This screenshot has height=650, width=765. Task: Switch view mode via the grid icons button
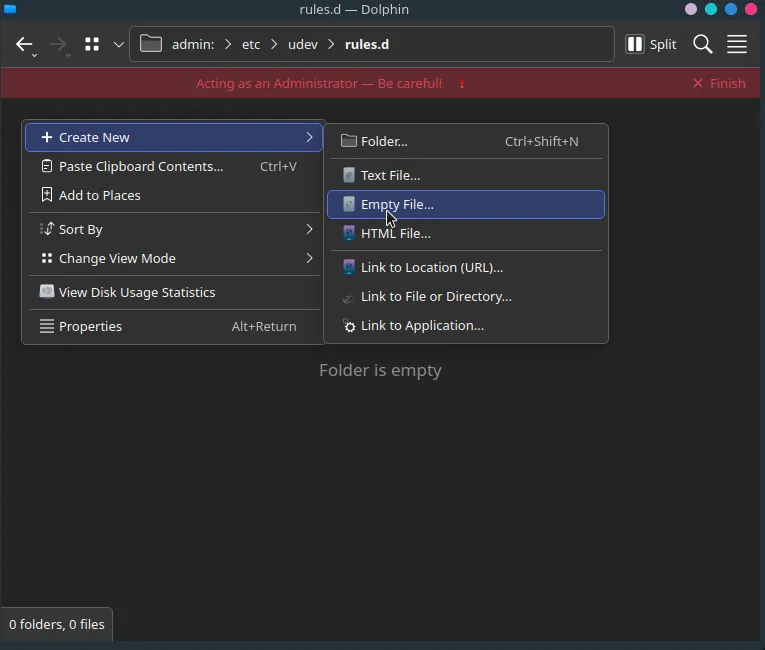(x=92, y=44)
